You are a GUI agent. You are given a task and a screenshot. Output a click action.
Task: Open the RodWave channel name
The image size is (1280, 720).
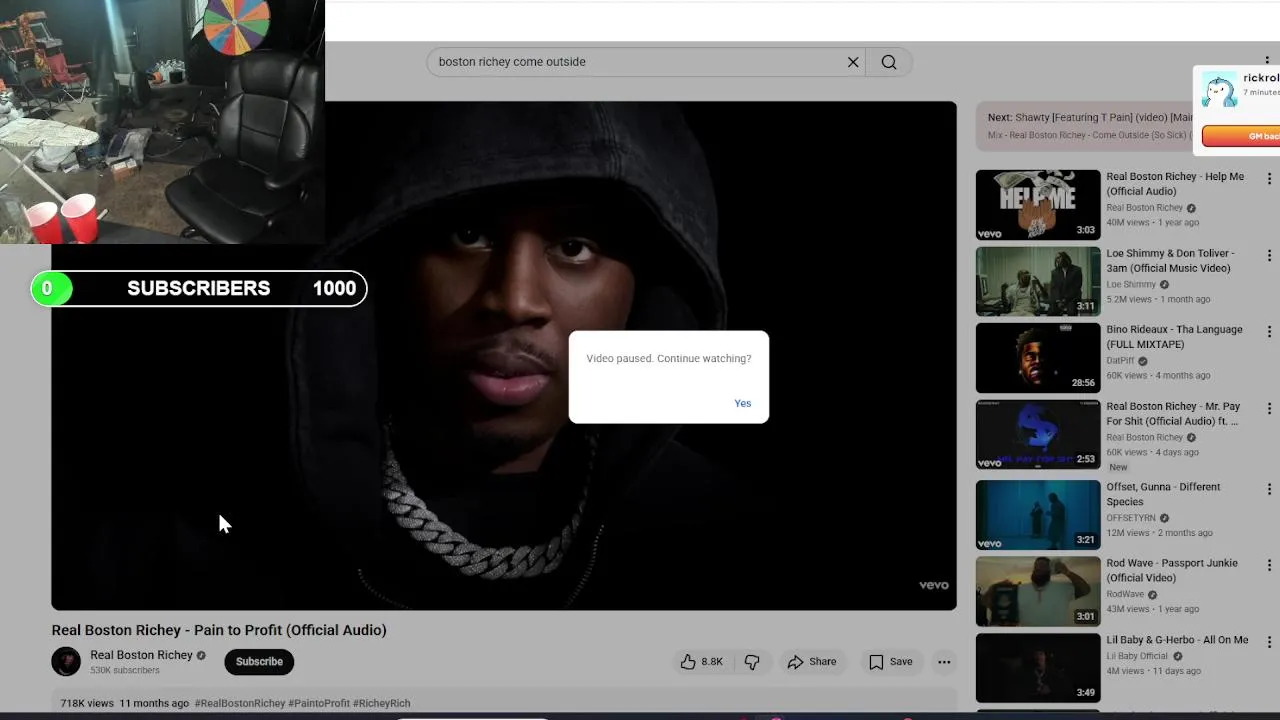[1125, 594]
